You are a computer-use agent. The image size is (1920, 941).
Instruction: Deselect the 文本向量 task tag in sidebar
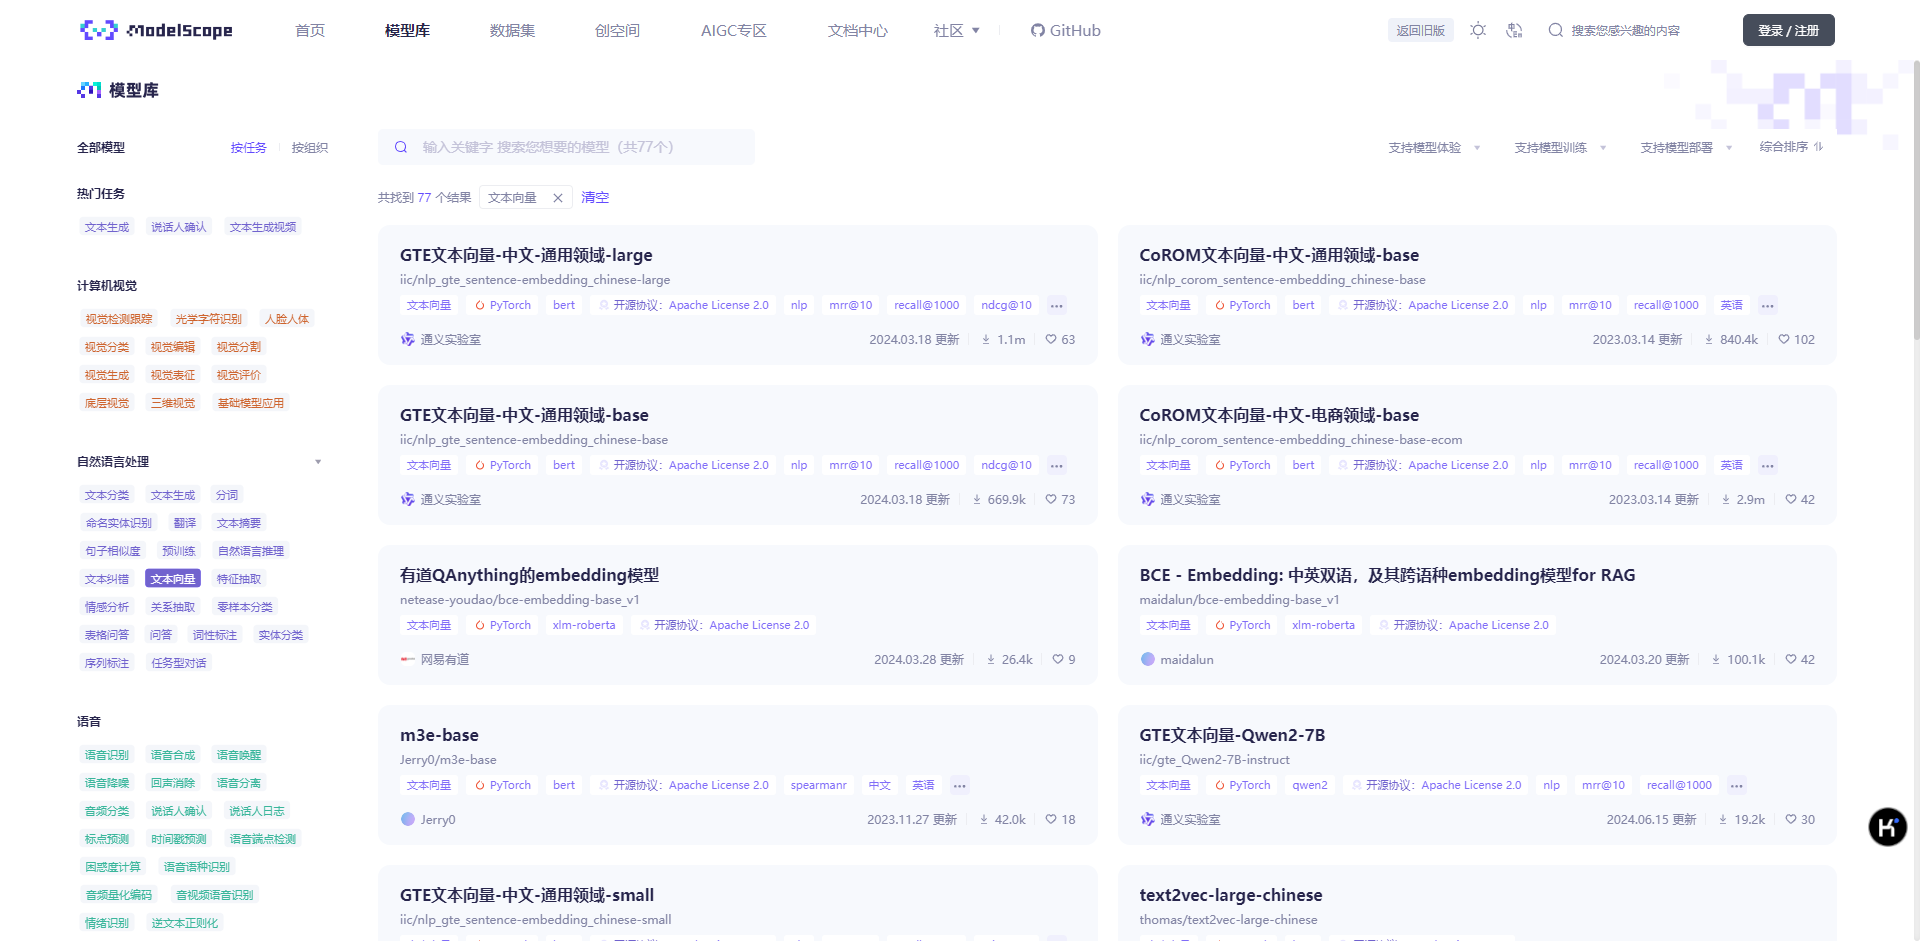173,579
